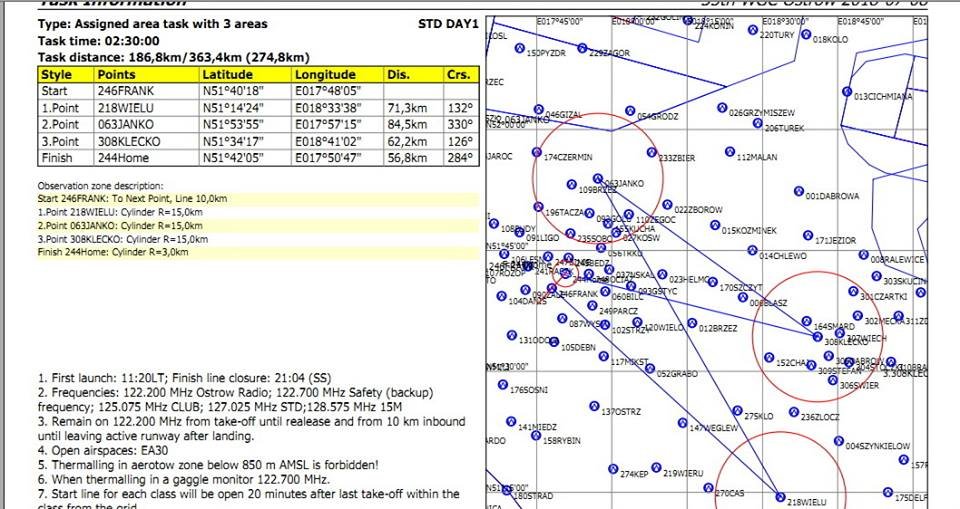Select the 171JEZIOR waypoint icon
Image resolution: width=960 pixels, height=509 pixels.
tap(808, 238)
